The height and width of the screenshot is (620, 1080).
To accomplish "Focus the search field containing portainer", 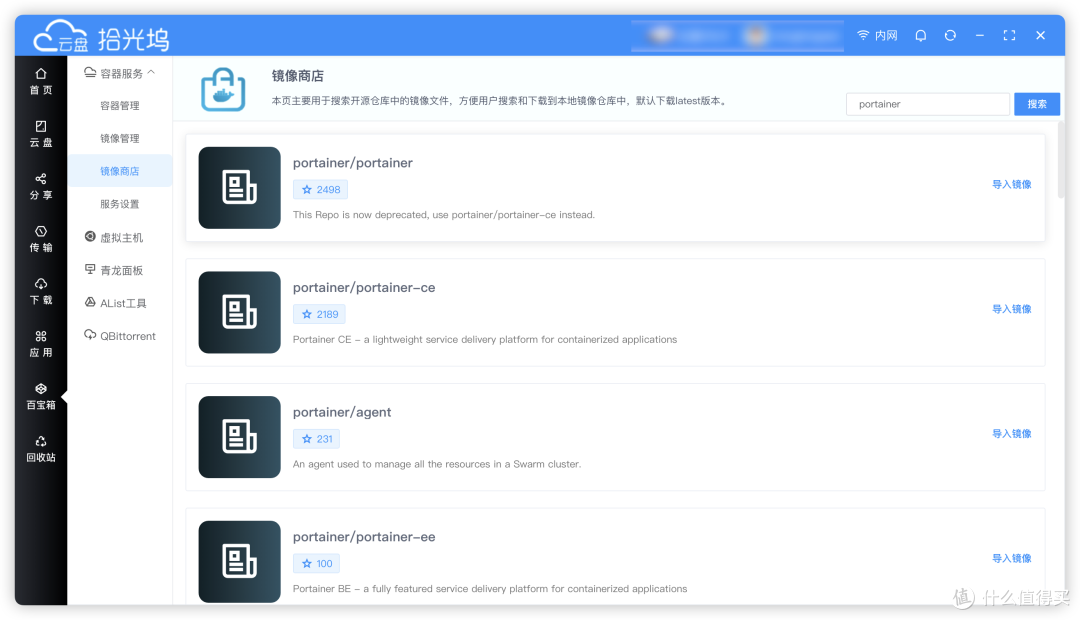I will click(928, 104).
